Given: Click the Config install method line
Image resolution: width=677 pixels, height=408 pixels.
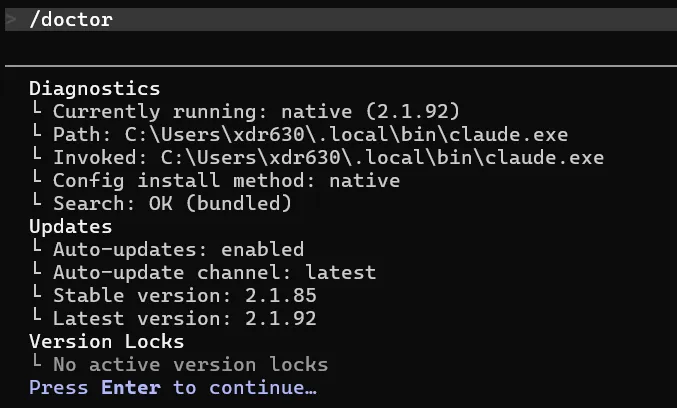Looking at the screenshot, I should click(226, 181).
